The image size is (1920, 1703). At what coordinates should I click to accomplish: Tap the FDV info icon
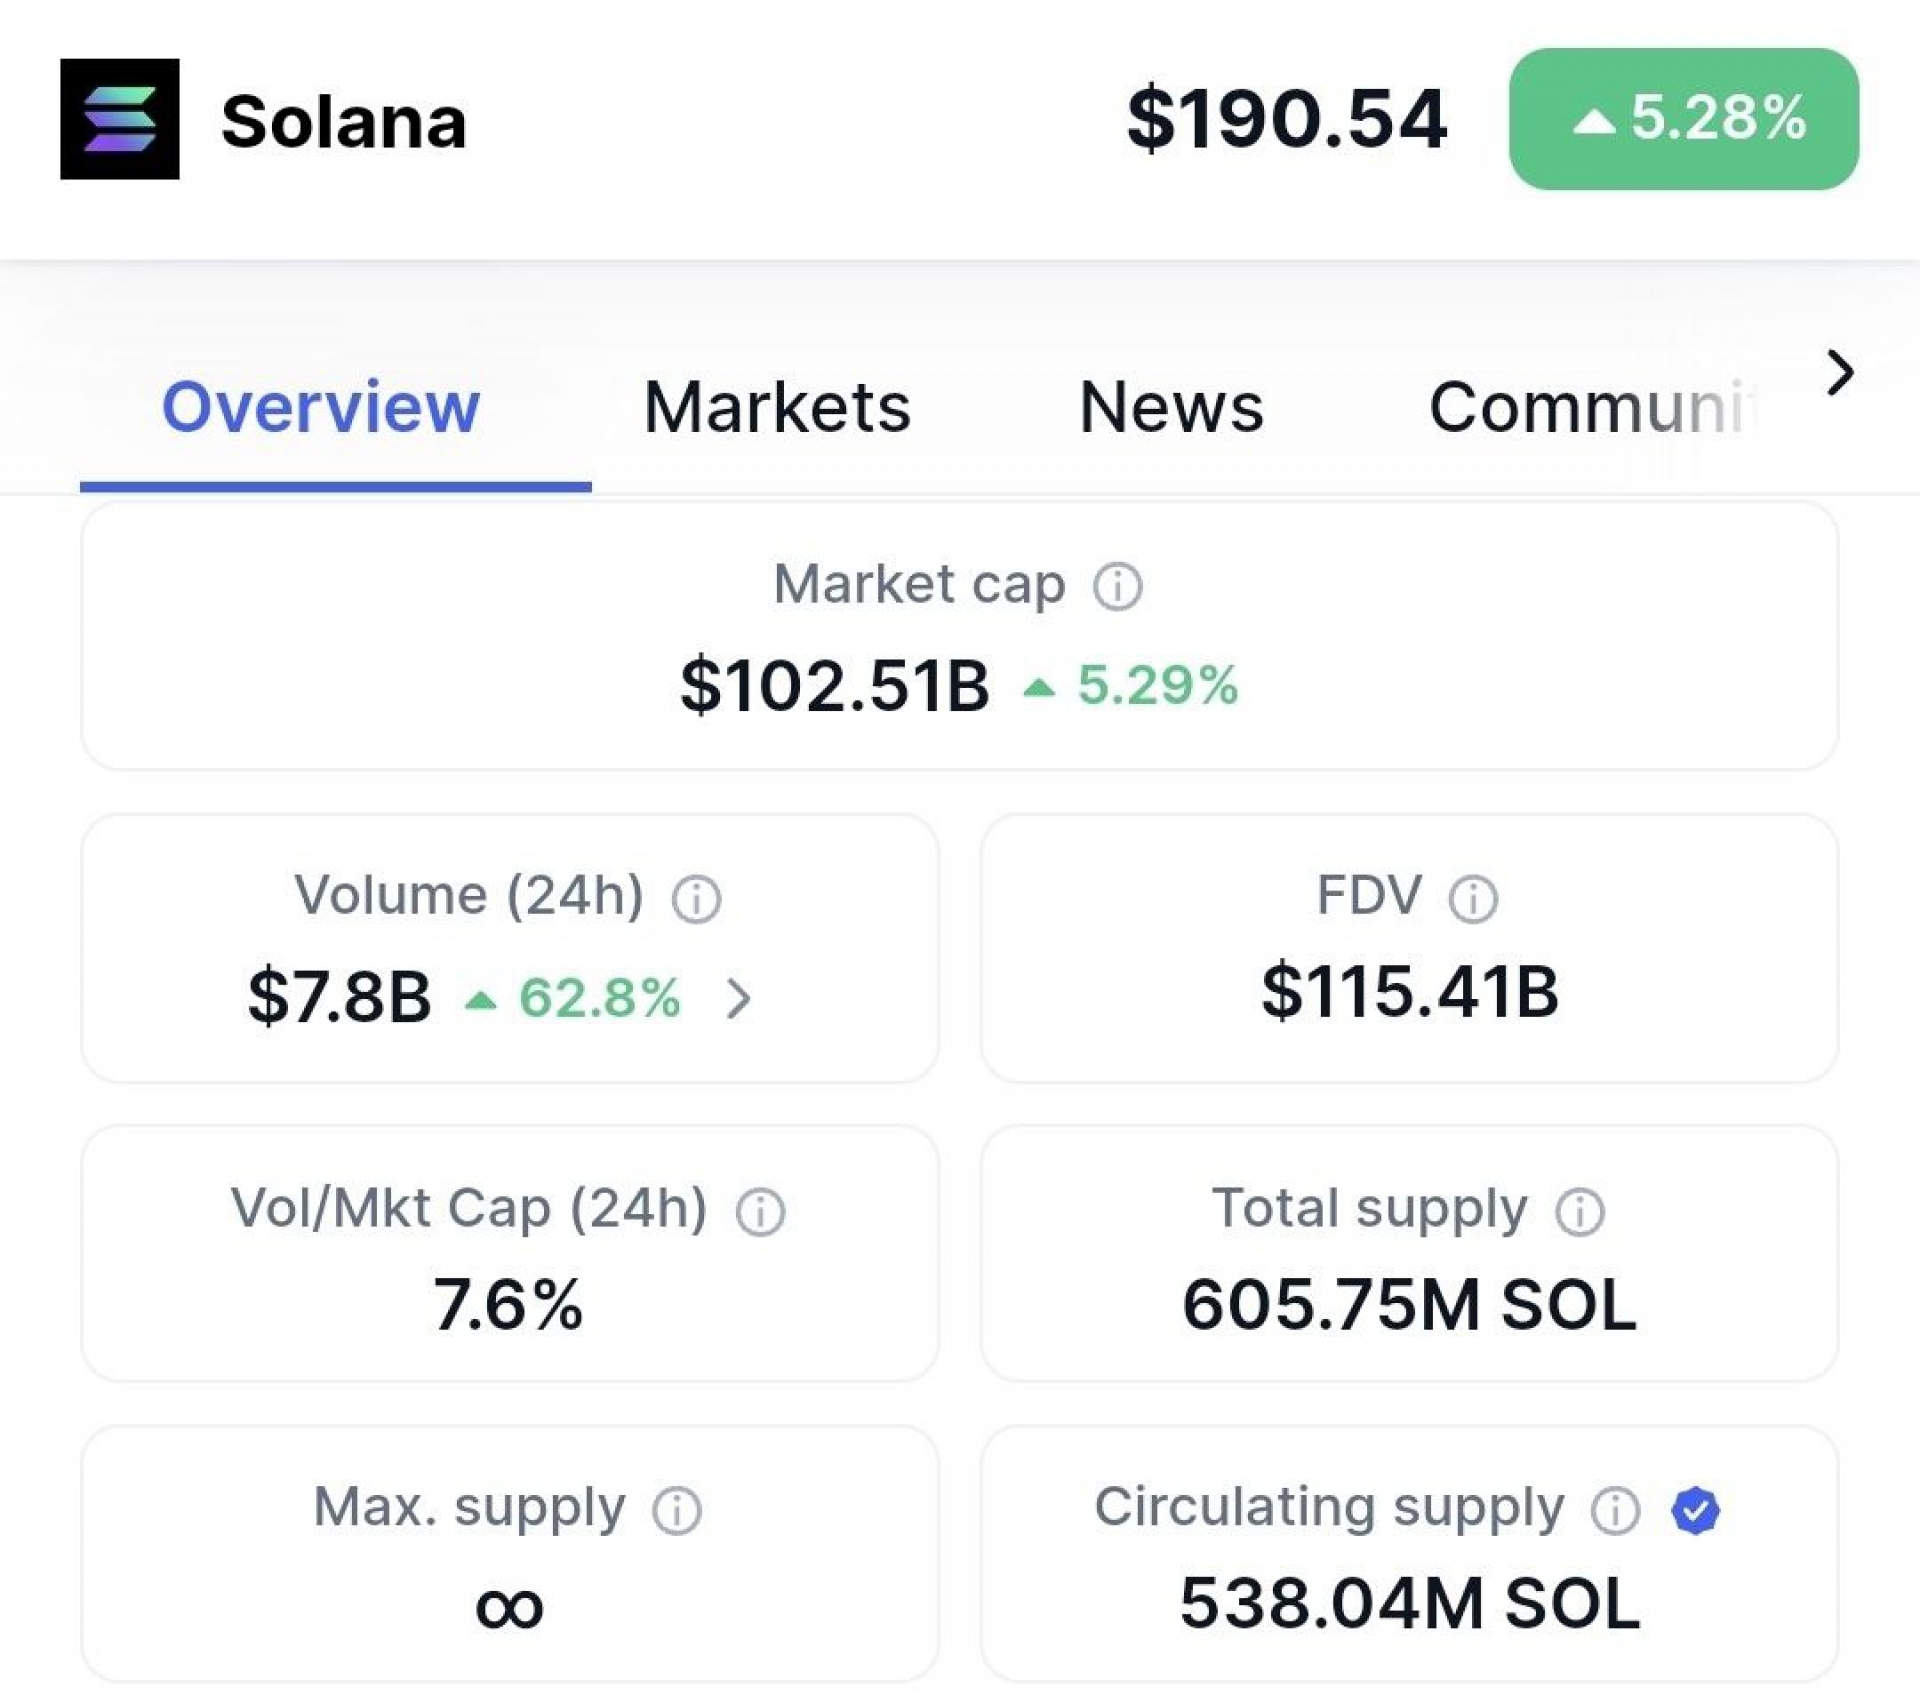point(1472,898)
